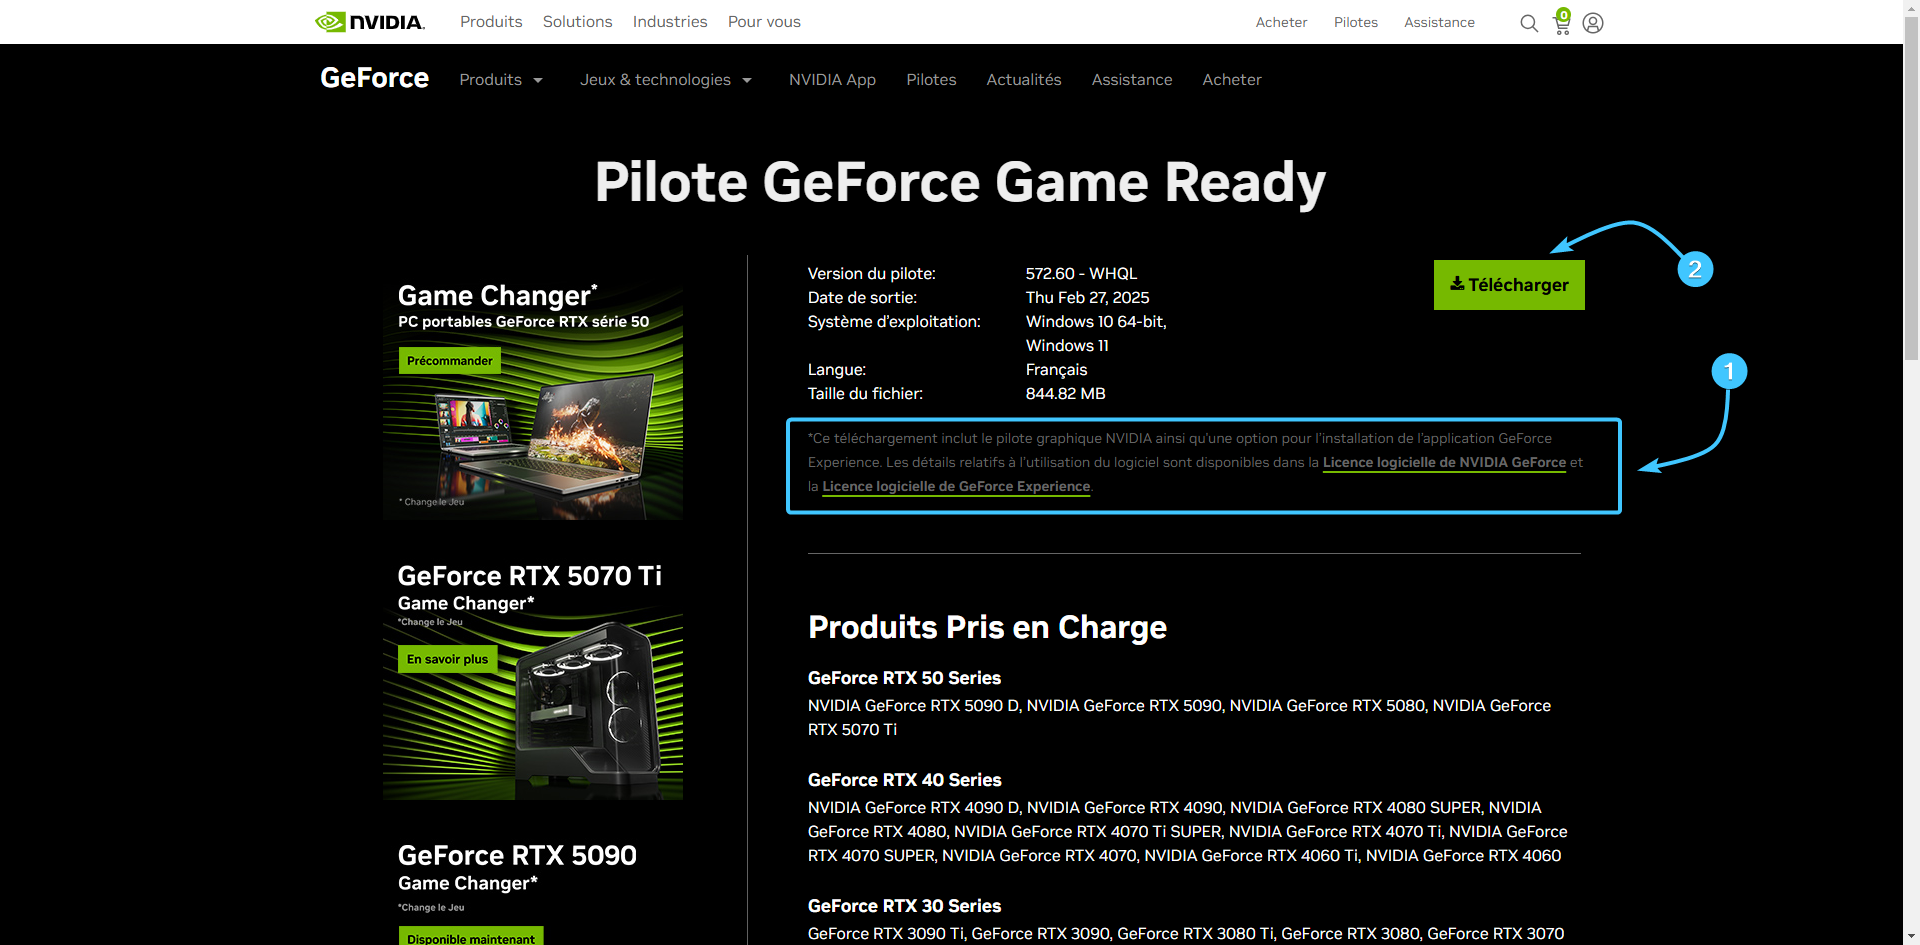1920x945 pixels.
Task: Select driver version 572.60 - WHQL text
Action: coord(1081,274)
